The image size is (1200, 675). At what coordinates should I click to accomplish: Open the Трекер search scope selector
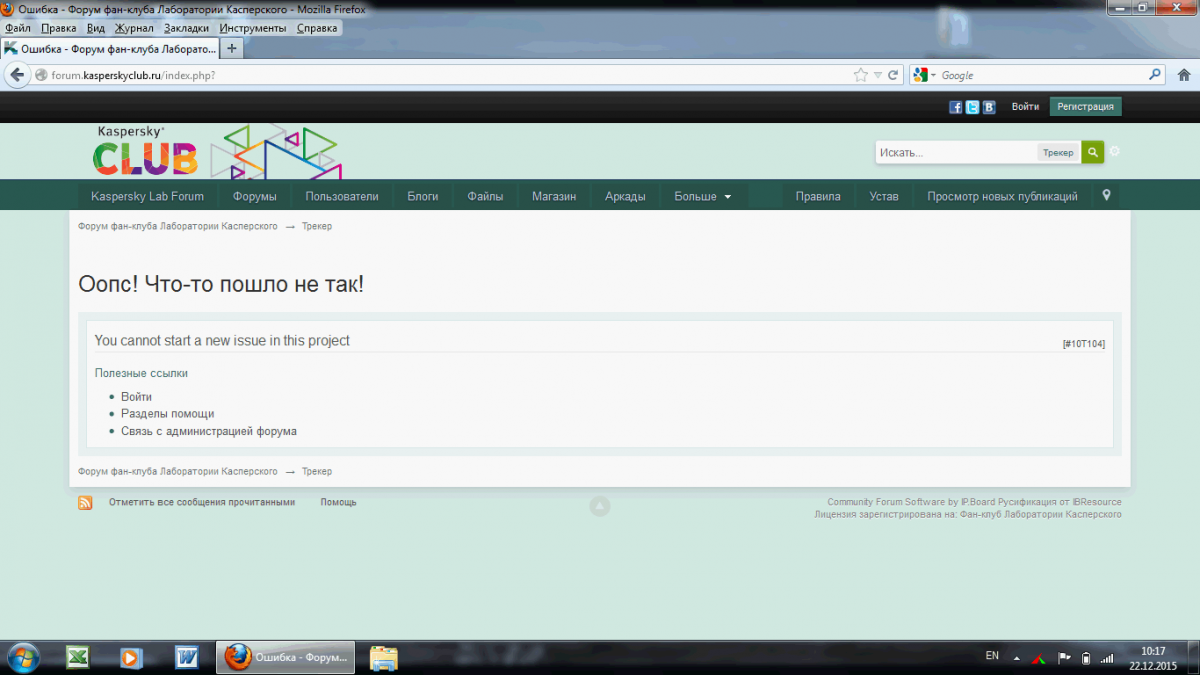[x=1058, y=153]
